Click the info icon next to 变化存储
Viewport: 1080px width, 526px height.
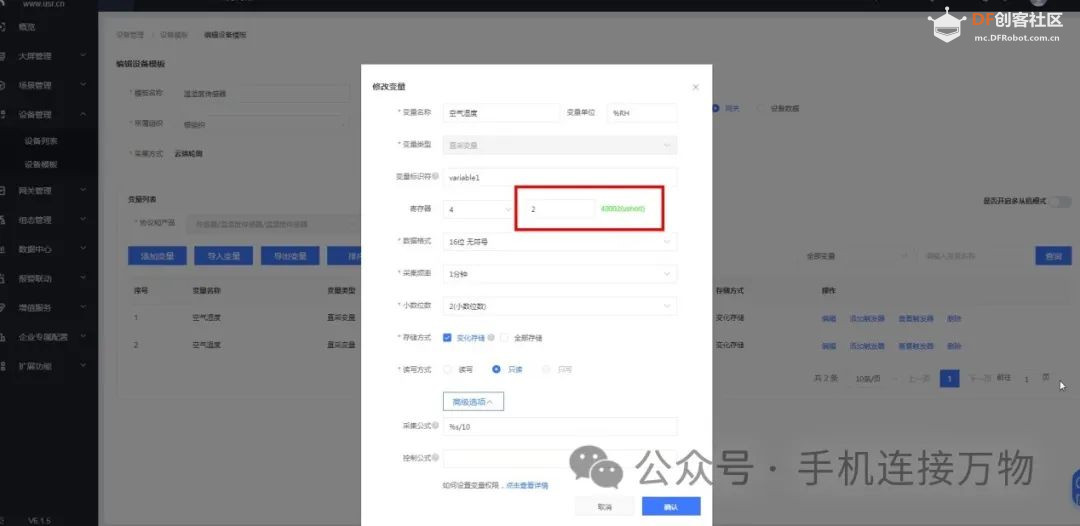pyautogui.click(x=491, y=337)
